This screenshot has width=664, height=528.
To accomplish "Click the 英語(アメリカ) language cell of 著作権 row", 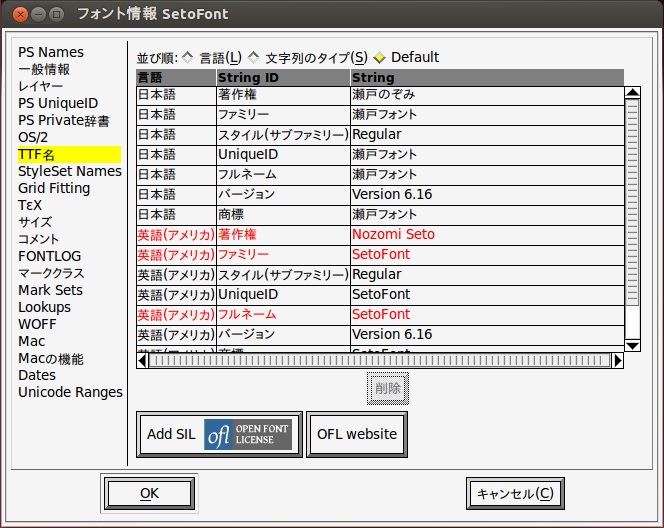I will [x=176, y=235].
